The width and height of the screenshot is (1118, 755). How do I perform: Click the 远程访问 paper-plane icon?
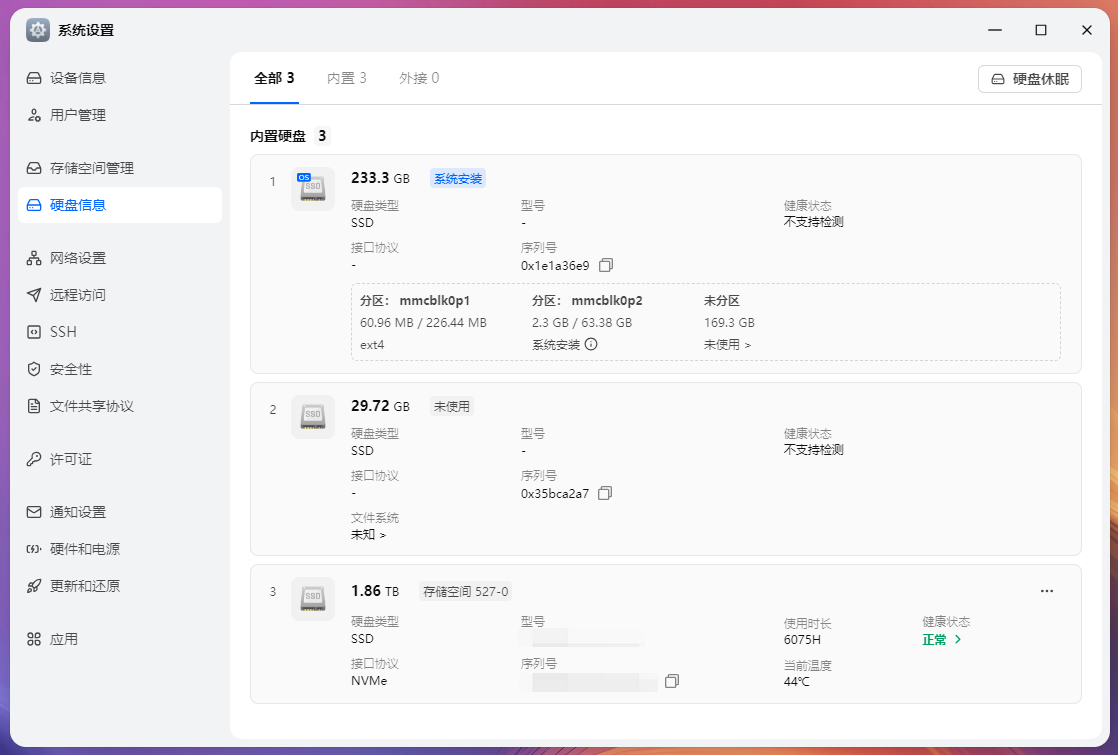pyautogui.click(x=34, y=295)
